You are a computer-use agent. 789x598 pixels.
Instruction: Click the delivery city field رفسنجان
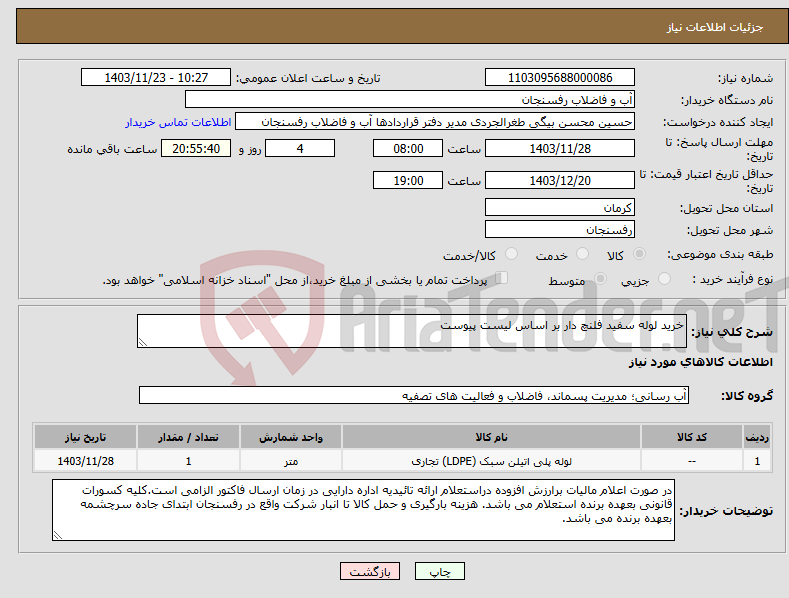(x=560, y=230)
